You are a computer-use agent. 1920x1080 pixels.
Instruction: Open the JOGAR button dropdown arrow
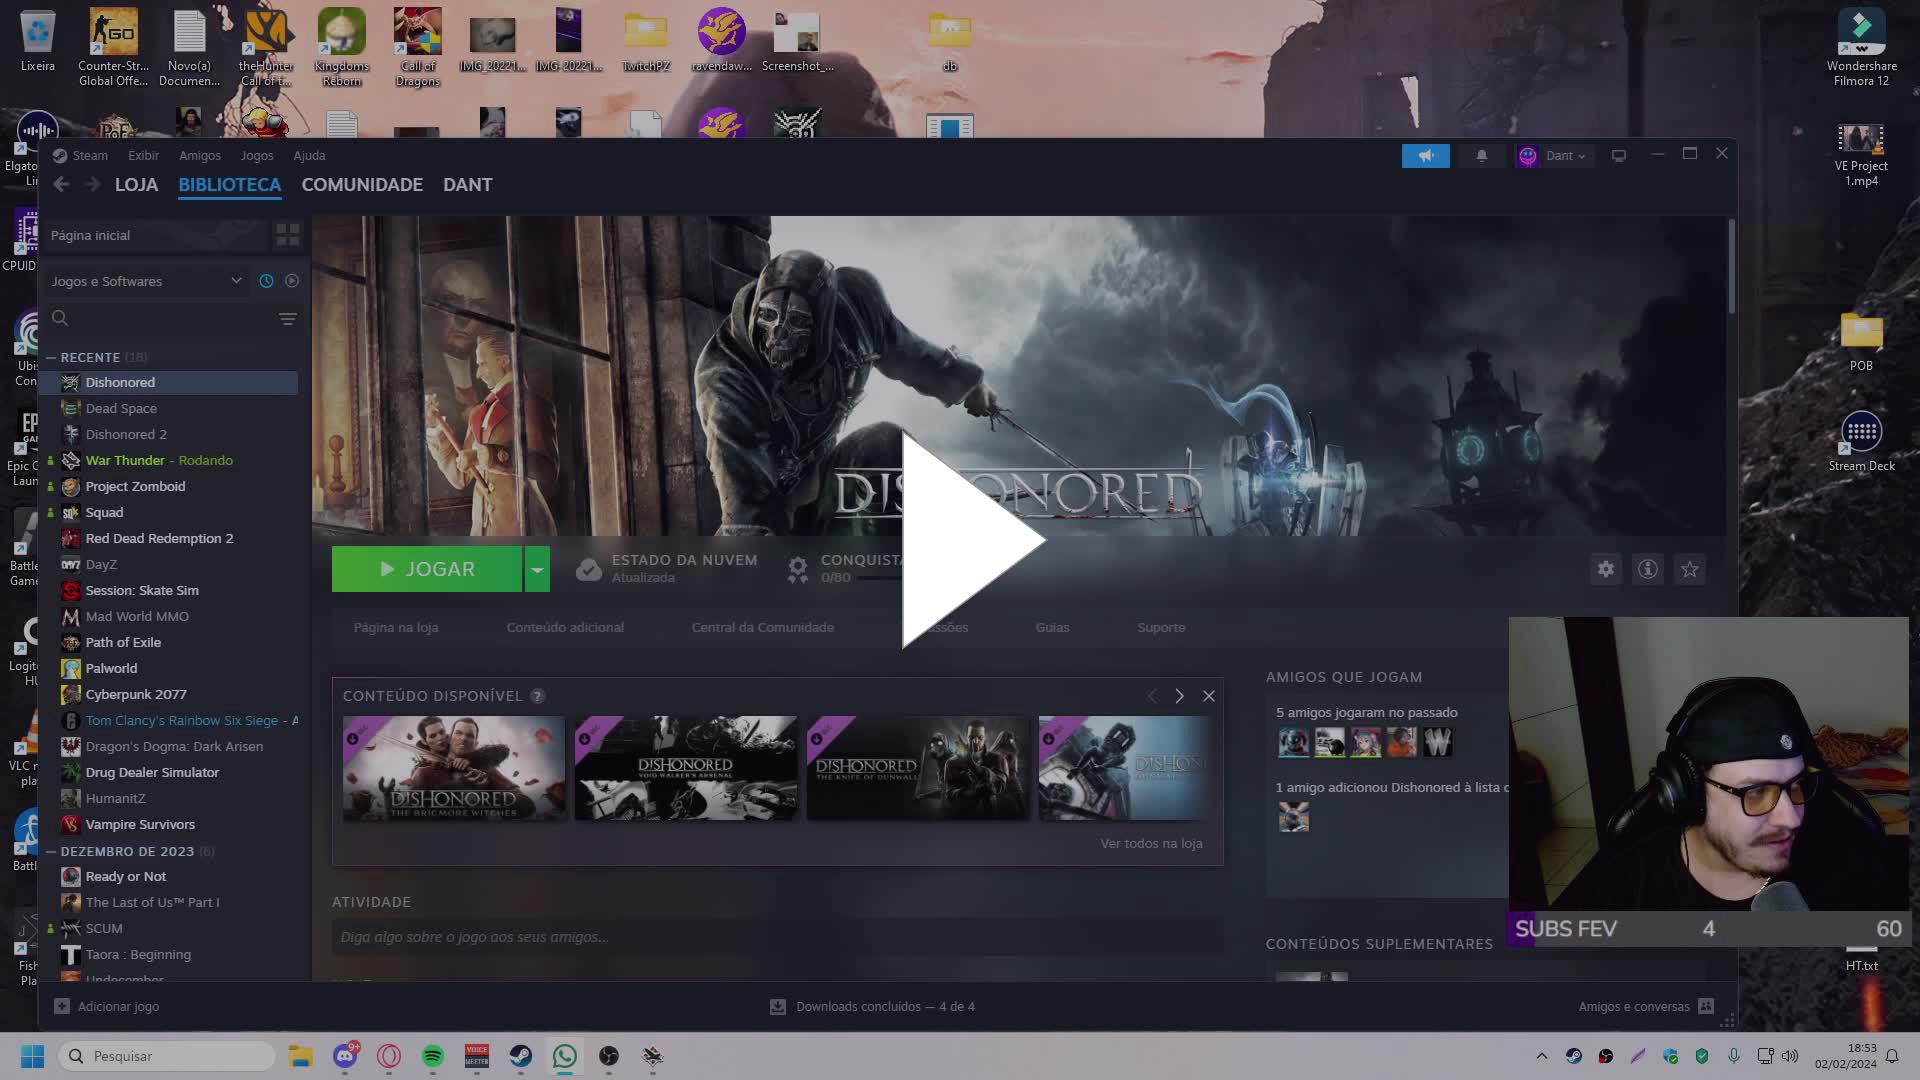[537, 569]
